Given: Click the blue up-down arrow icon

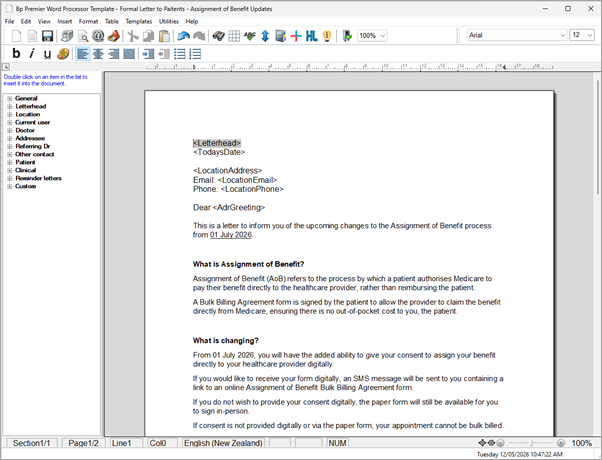Looking at the screenshot, I should [265, 36].
